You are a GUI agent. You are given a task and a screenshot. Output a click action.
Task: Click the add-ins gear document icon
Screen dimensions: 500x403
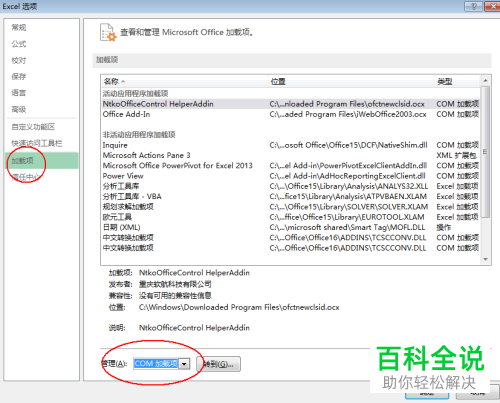point(108,32)
